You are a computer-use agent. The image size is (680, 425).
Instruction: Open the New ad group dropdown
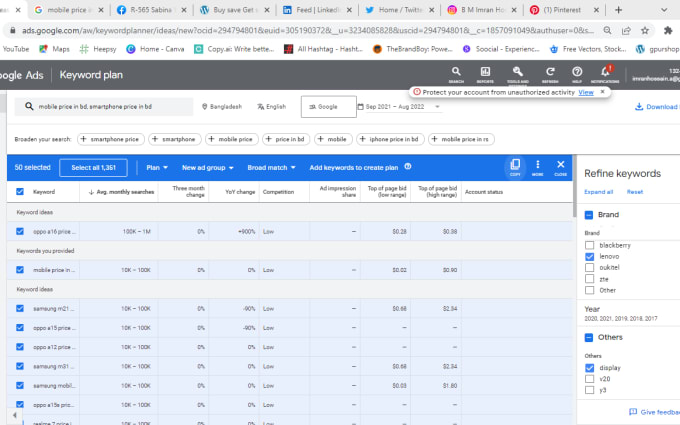[x=208, y=167]
